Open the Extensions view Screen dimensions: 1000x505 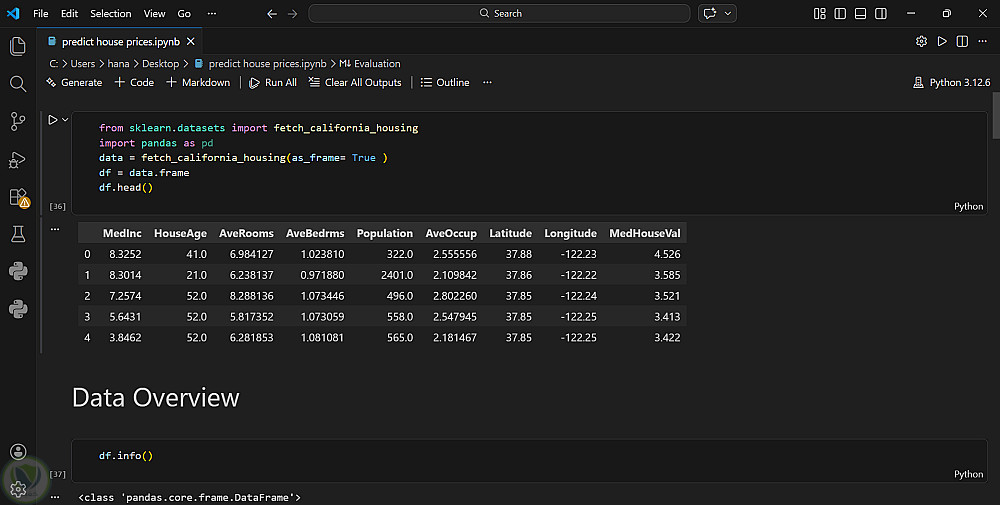17,197
